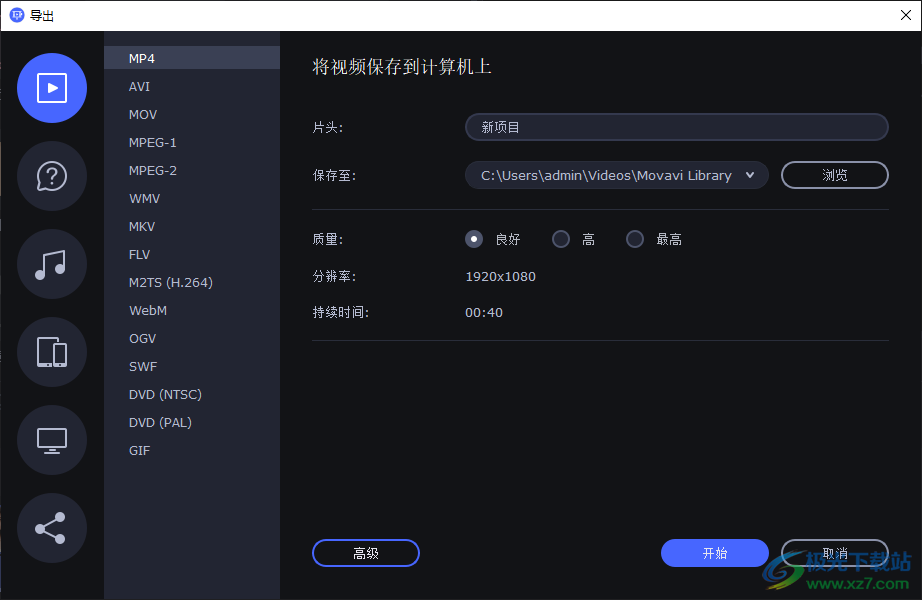Choose 最高 quality
Screen dimensions: 922x600
pos(634,238)
